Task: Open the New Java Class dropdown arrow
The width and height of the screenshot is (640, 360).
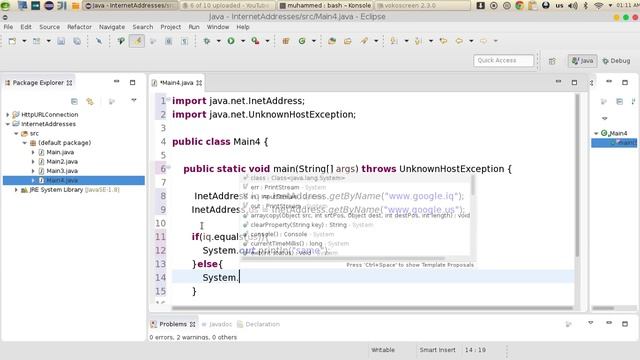Action: (313, 41)
